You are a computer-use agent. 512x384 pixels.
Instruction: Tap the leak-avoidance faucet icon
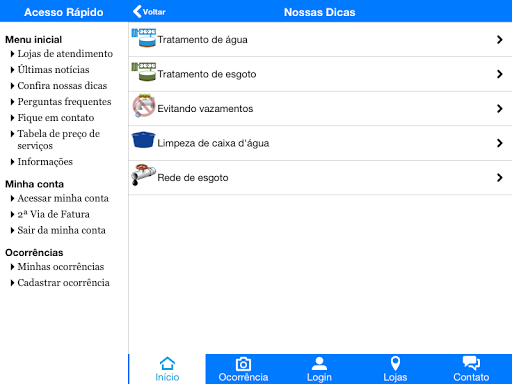tap(144, 106)
